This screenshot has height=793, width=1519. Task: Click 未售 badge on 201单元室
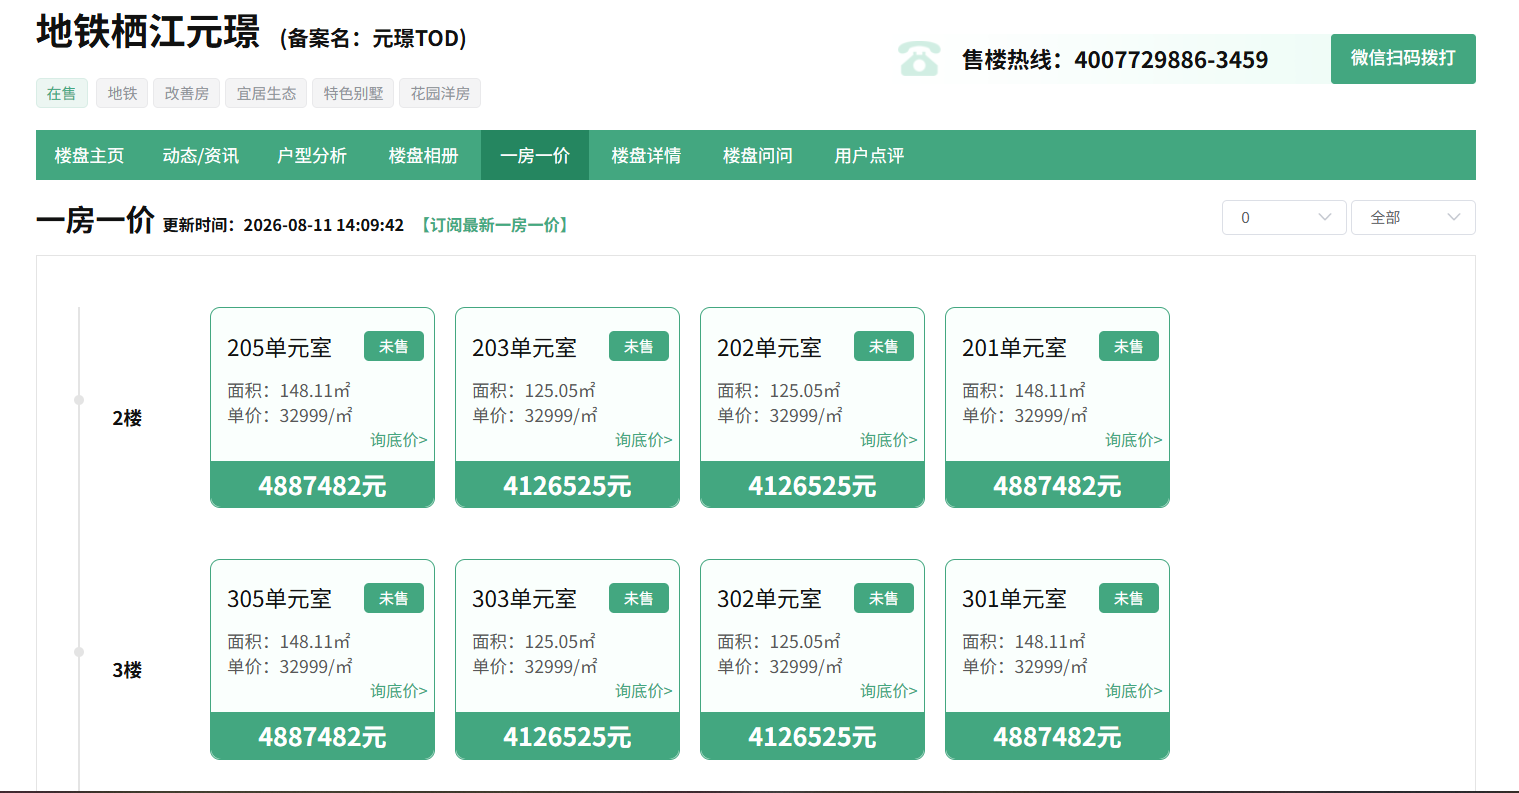pyautogui.click(x=1129, y=346)
